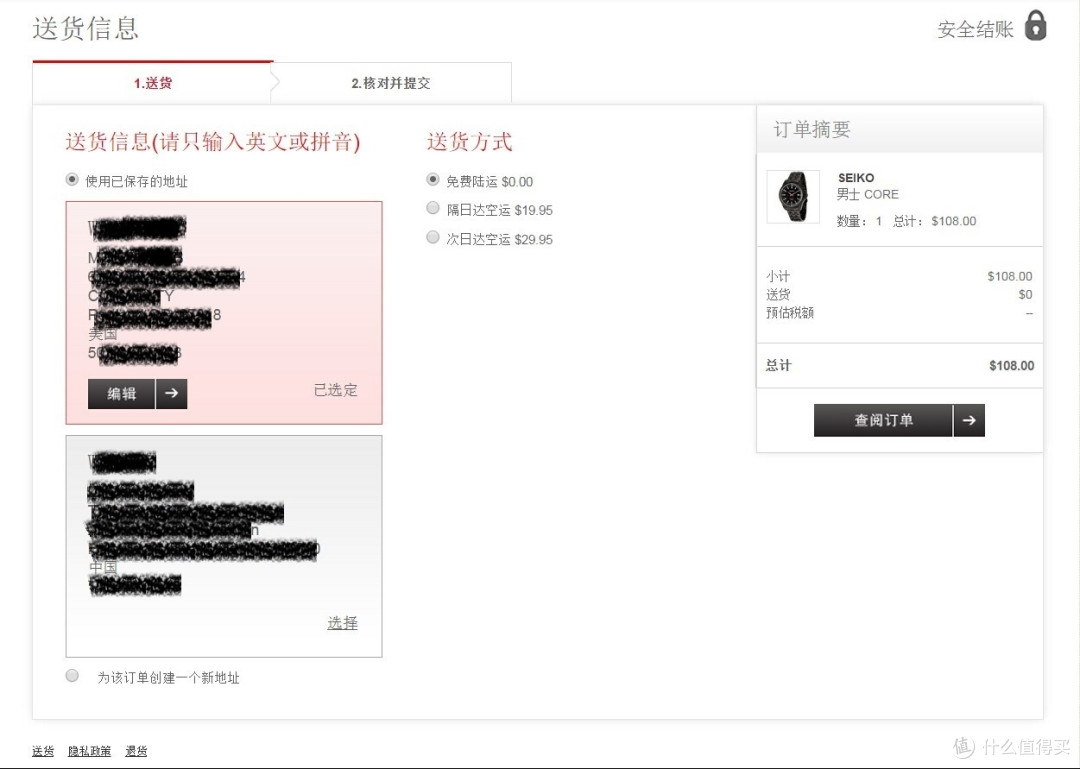This screenshot has width=1080, height=769.
Task: Select 免费陆运 $0.00 shipping method
Action: [433, 179]
